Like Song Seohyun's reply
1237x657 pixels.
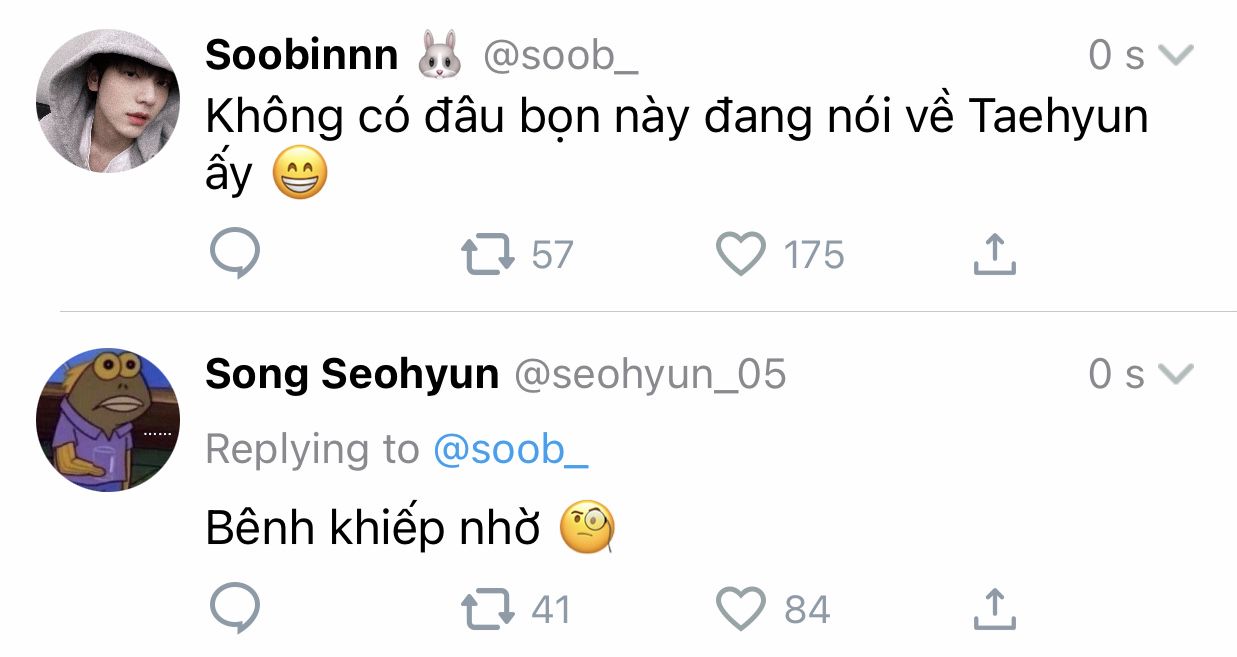(x=742, y=608)
